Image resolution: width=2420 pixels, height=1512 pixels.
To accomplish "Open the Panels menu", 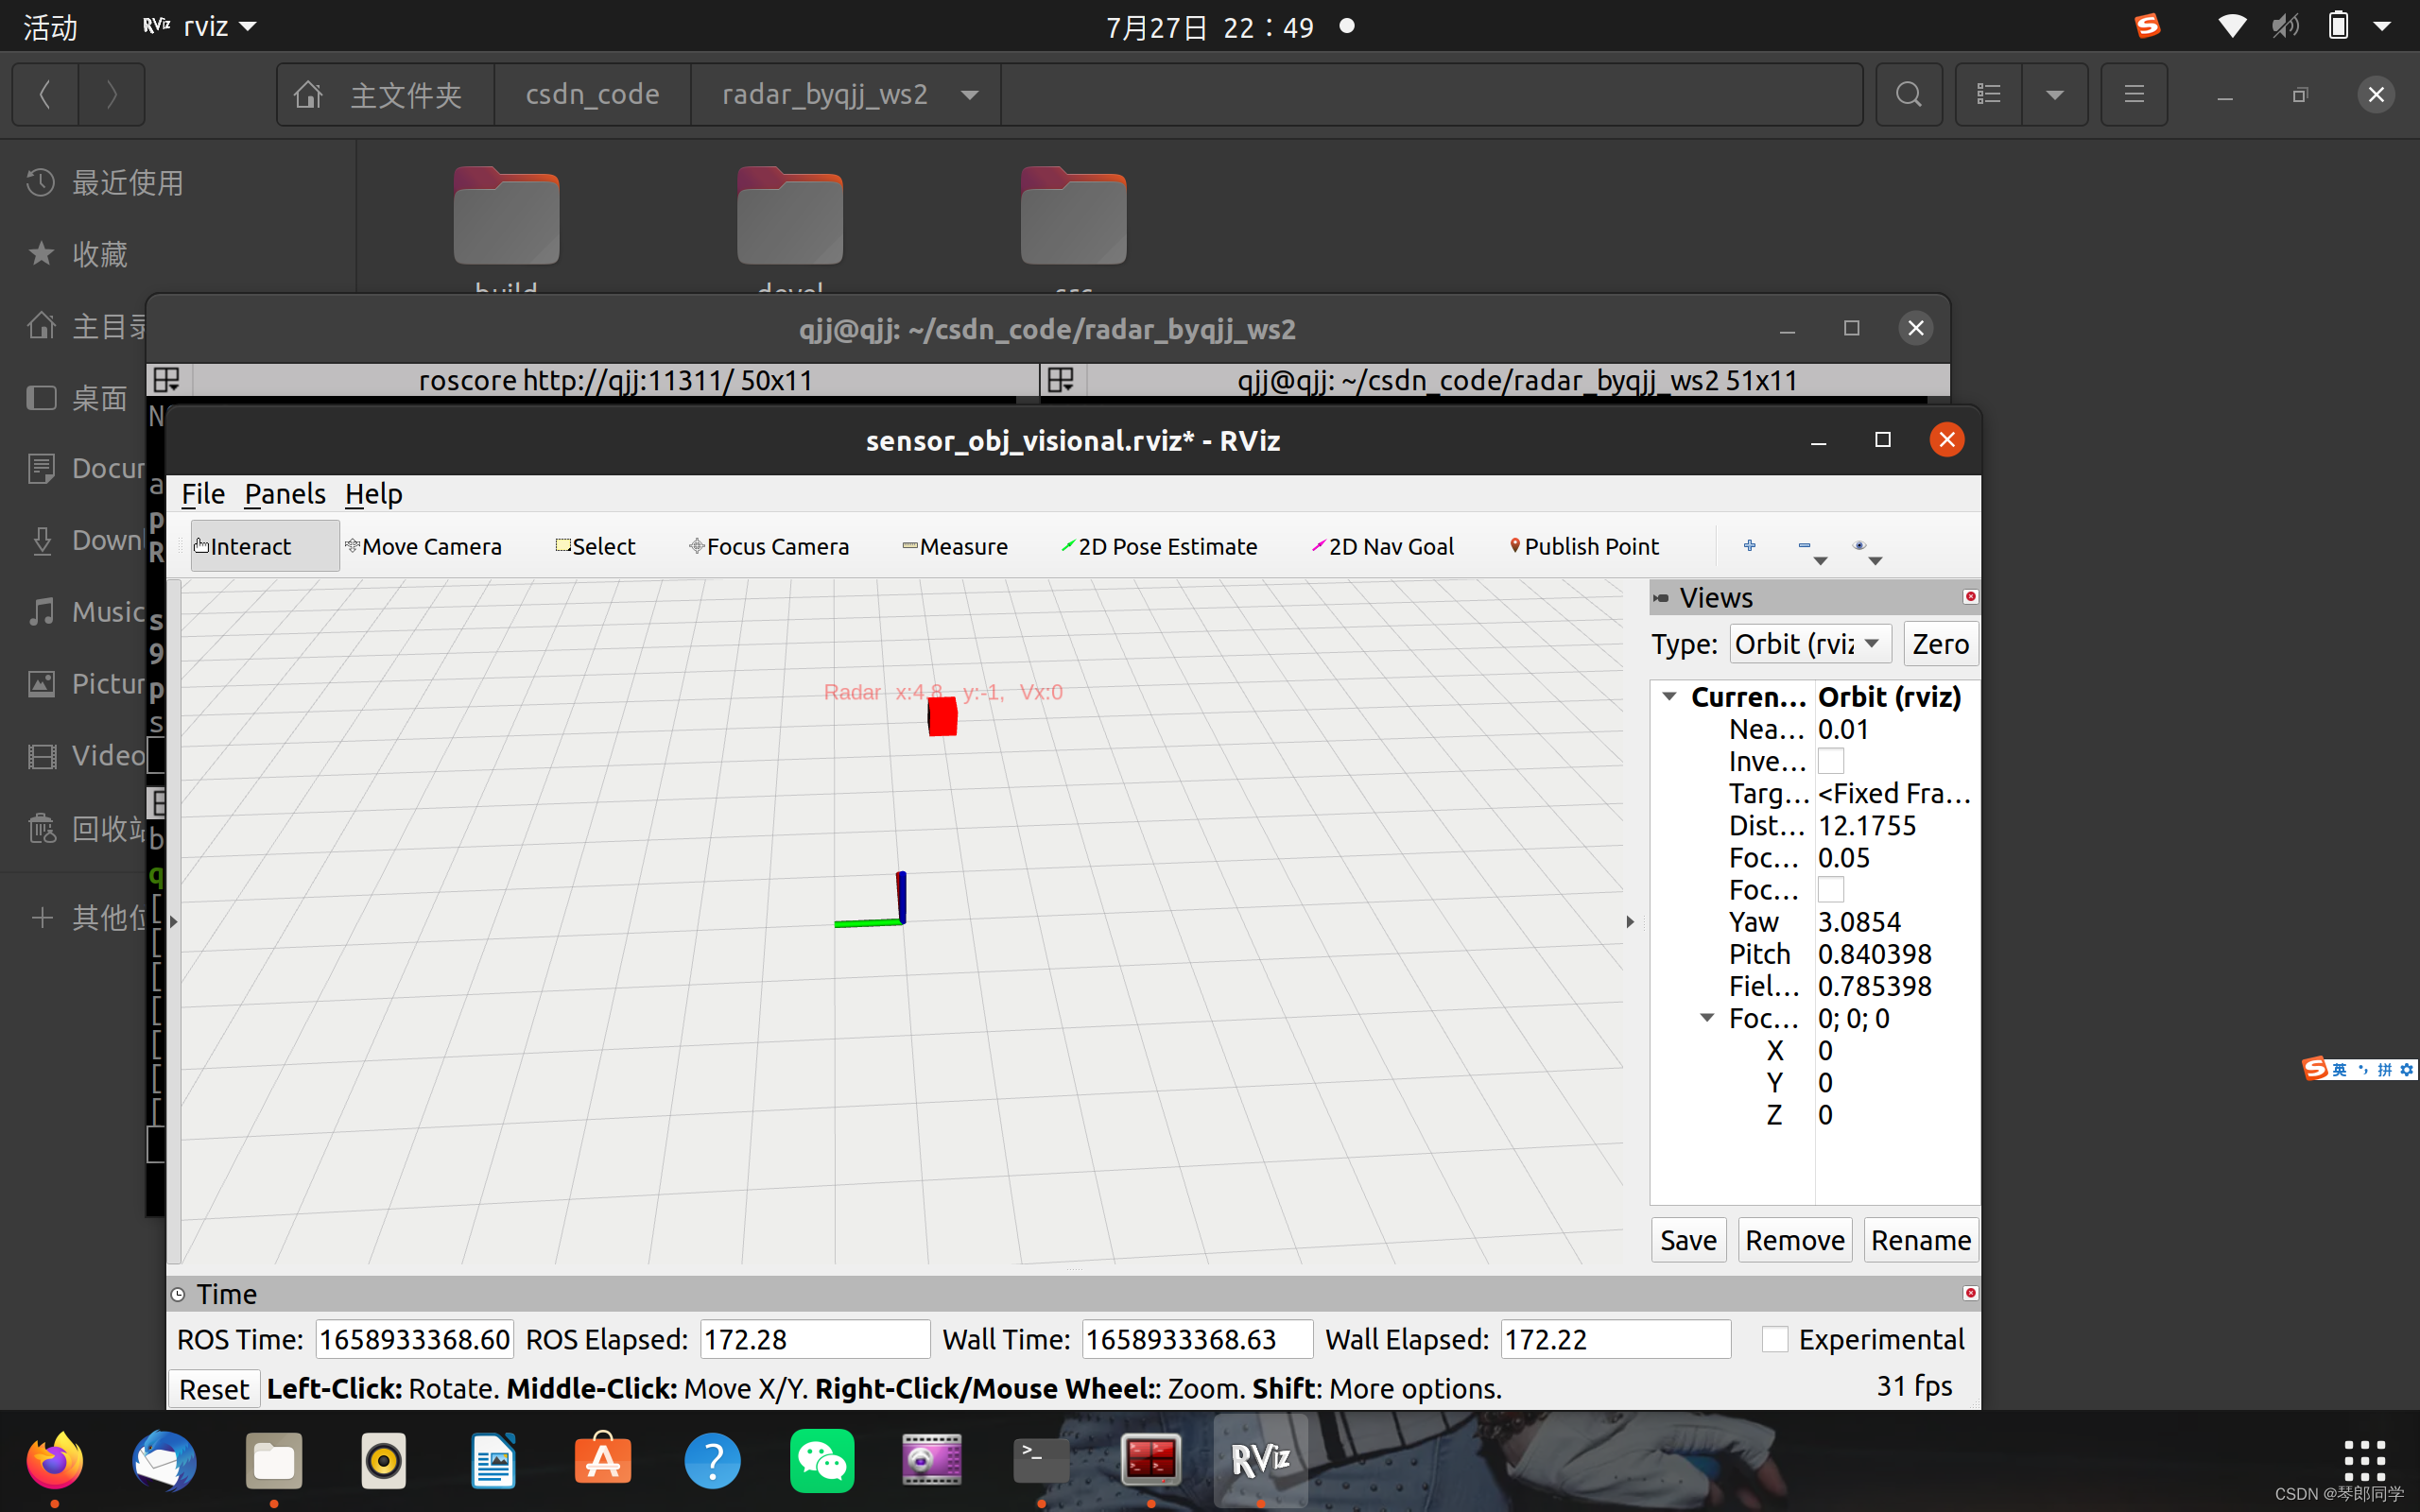I will click(285, 494).
